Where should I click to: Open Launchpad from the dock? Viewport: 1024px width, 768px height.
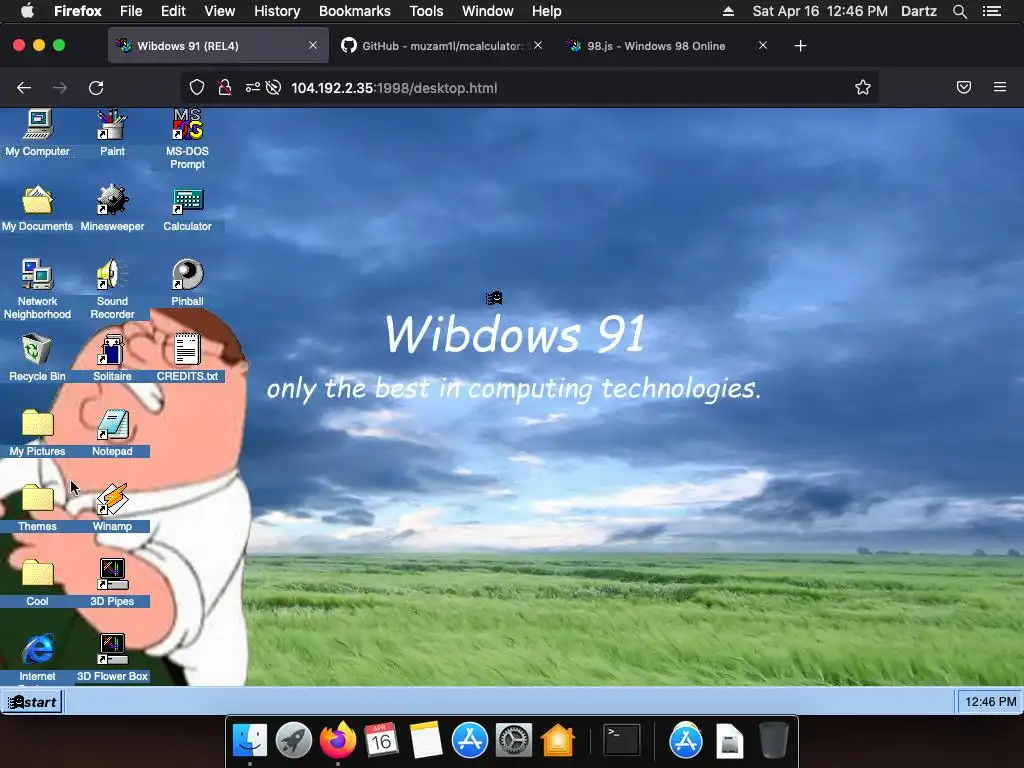tap(294, 741)
